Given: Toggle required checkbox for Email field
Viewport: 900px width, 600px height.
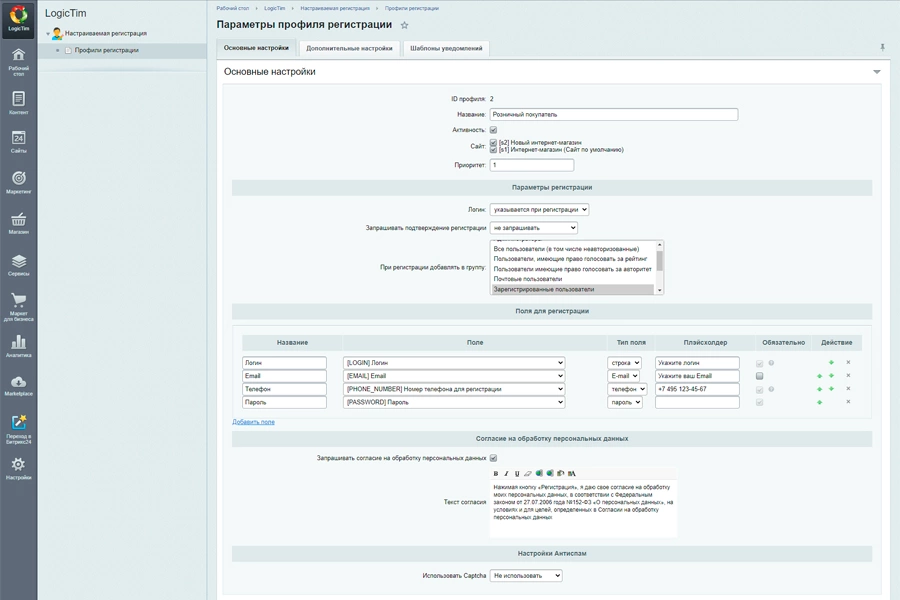Looking at the screenshot, I should point(760,376).
